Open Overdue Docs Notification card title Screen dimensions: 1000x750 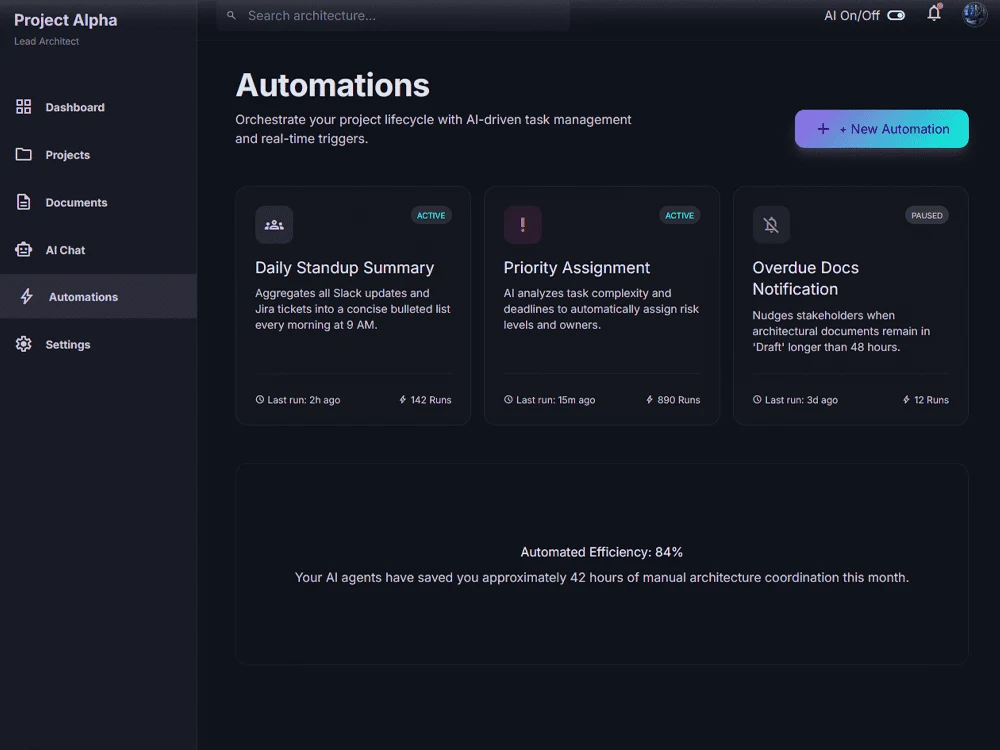coord(805,278)
